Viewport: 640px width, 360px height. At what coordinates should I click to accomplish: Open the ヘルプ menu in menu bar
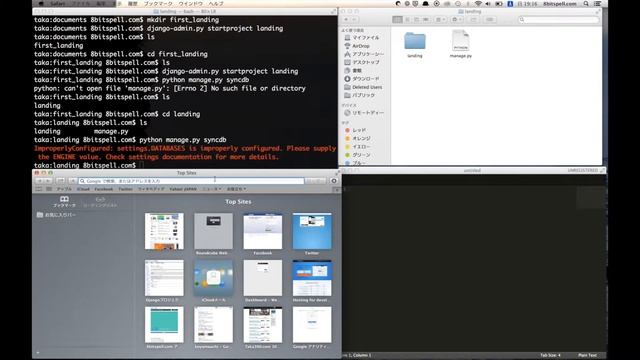pos(216,4)
